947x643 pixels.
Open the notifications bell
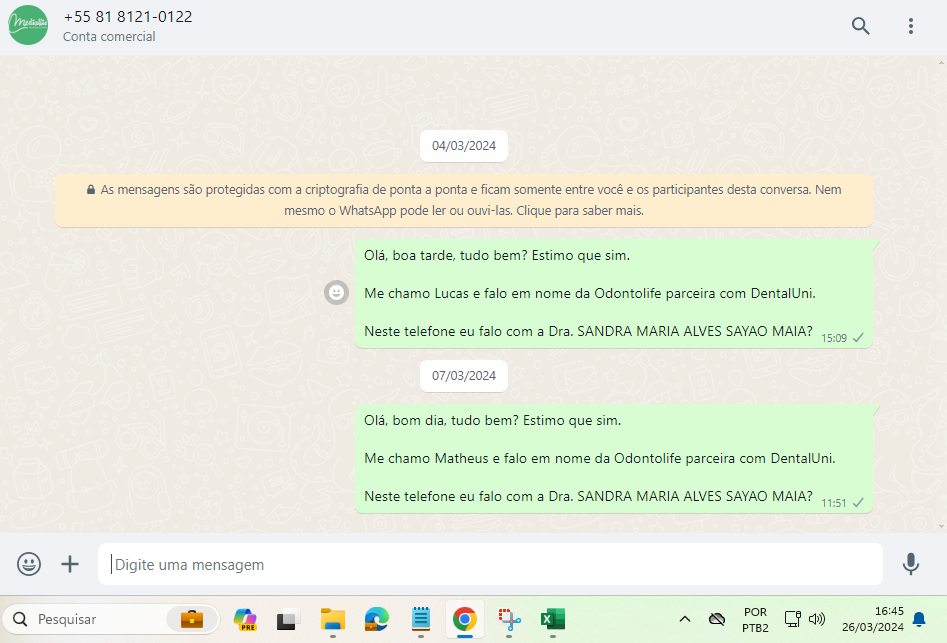point(919,619)
